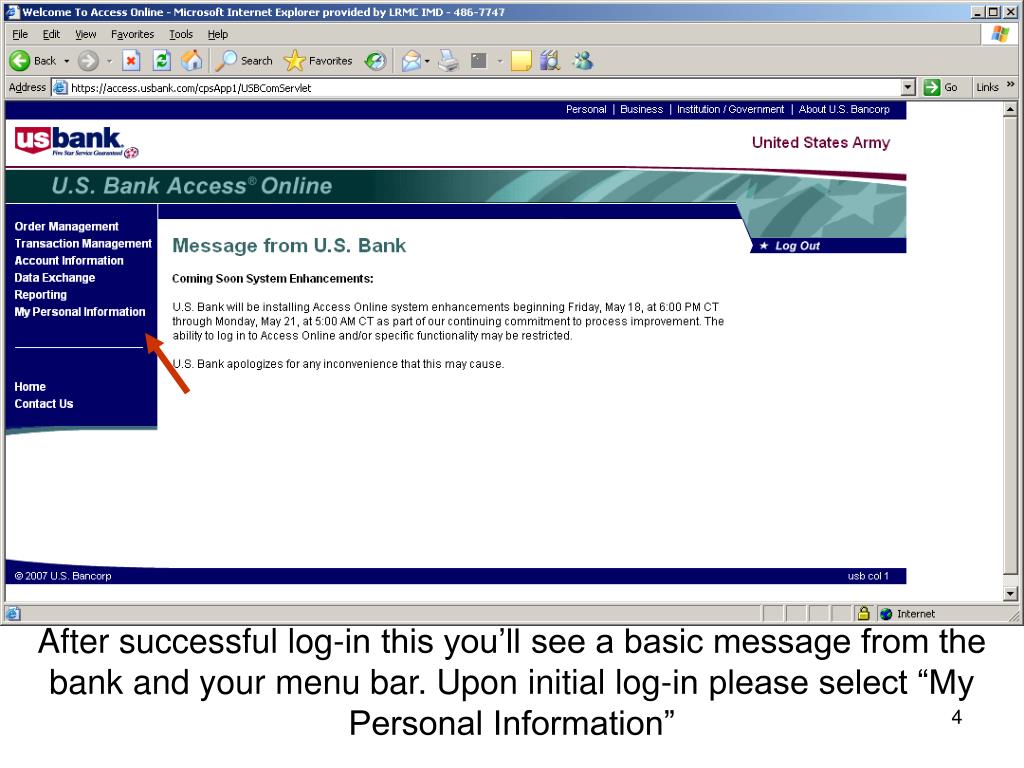Open the Favorites menu
The width and height of the screenshot is (1024, 768).
[x=133, y=34]
